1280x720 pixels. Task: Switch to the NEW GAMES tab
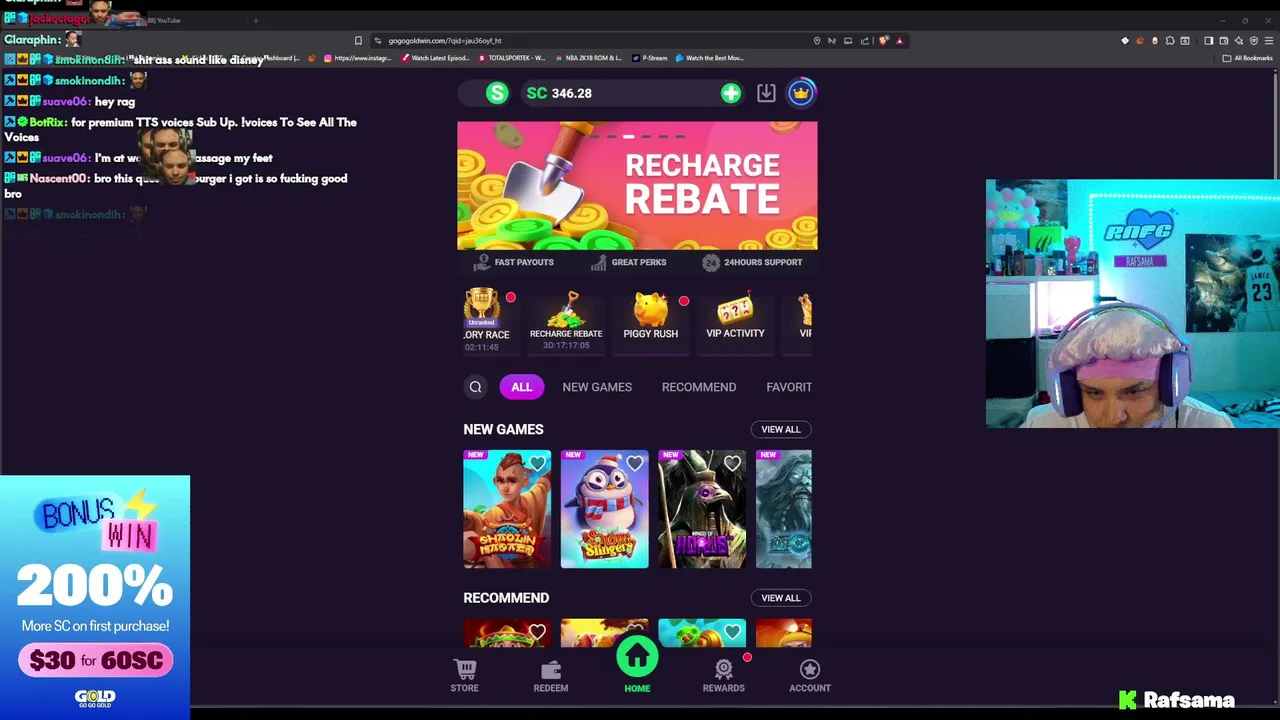597,387
